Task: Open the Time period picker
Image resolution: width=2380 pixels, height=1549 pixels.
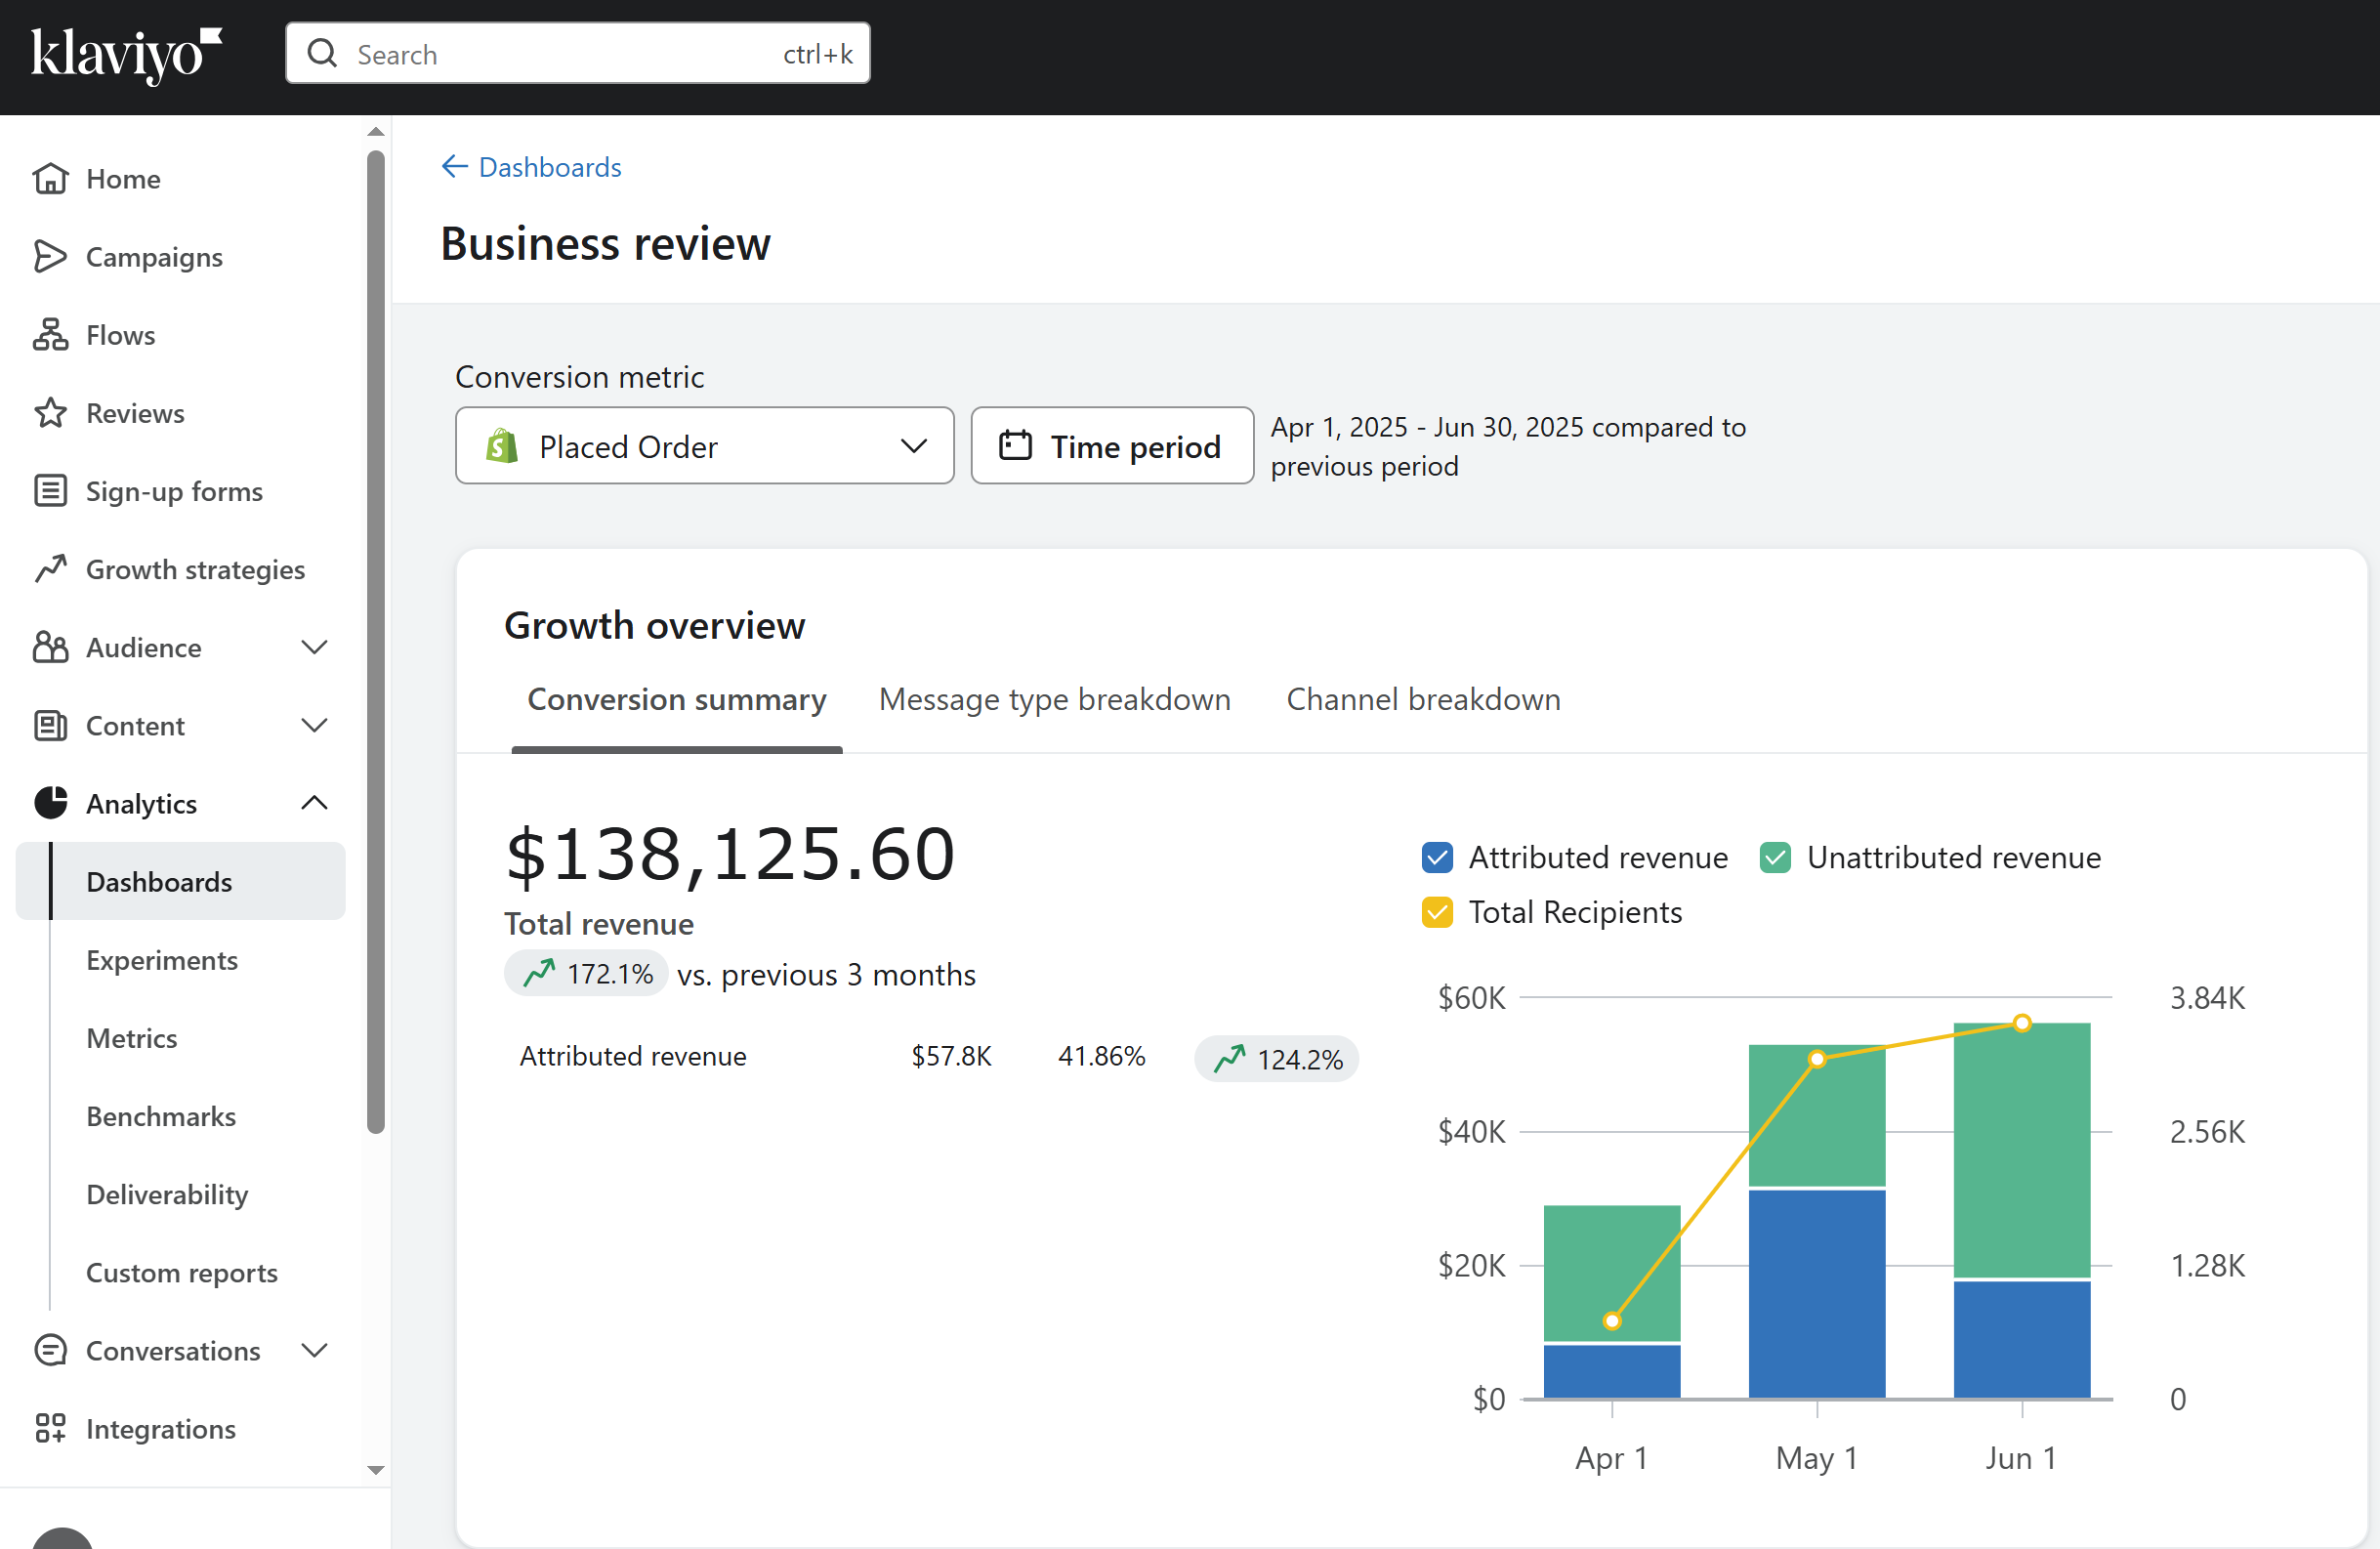Action: 1112,446
